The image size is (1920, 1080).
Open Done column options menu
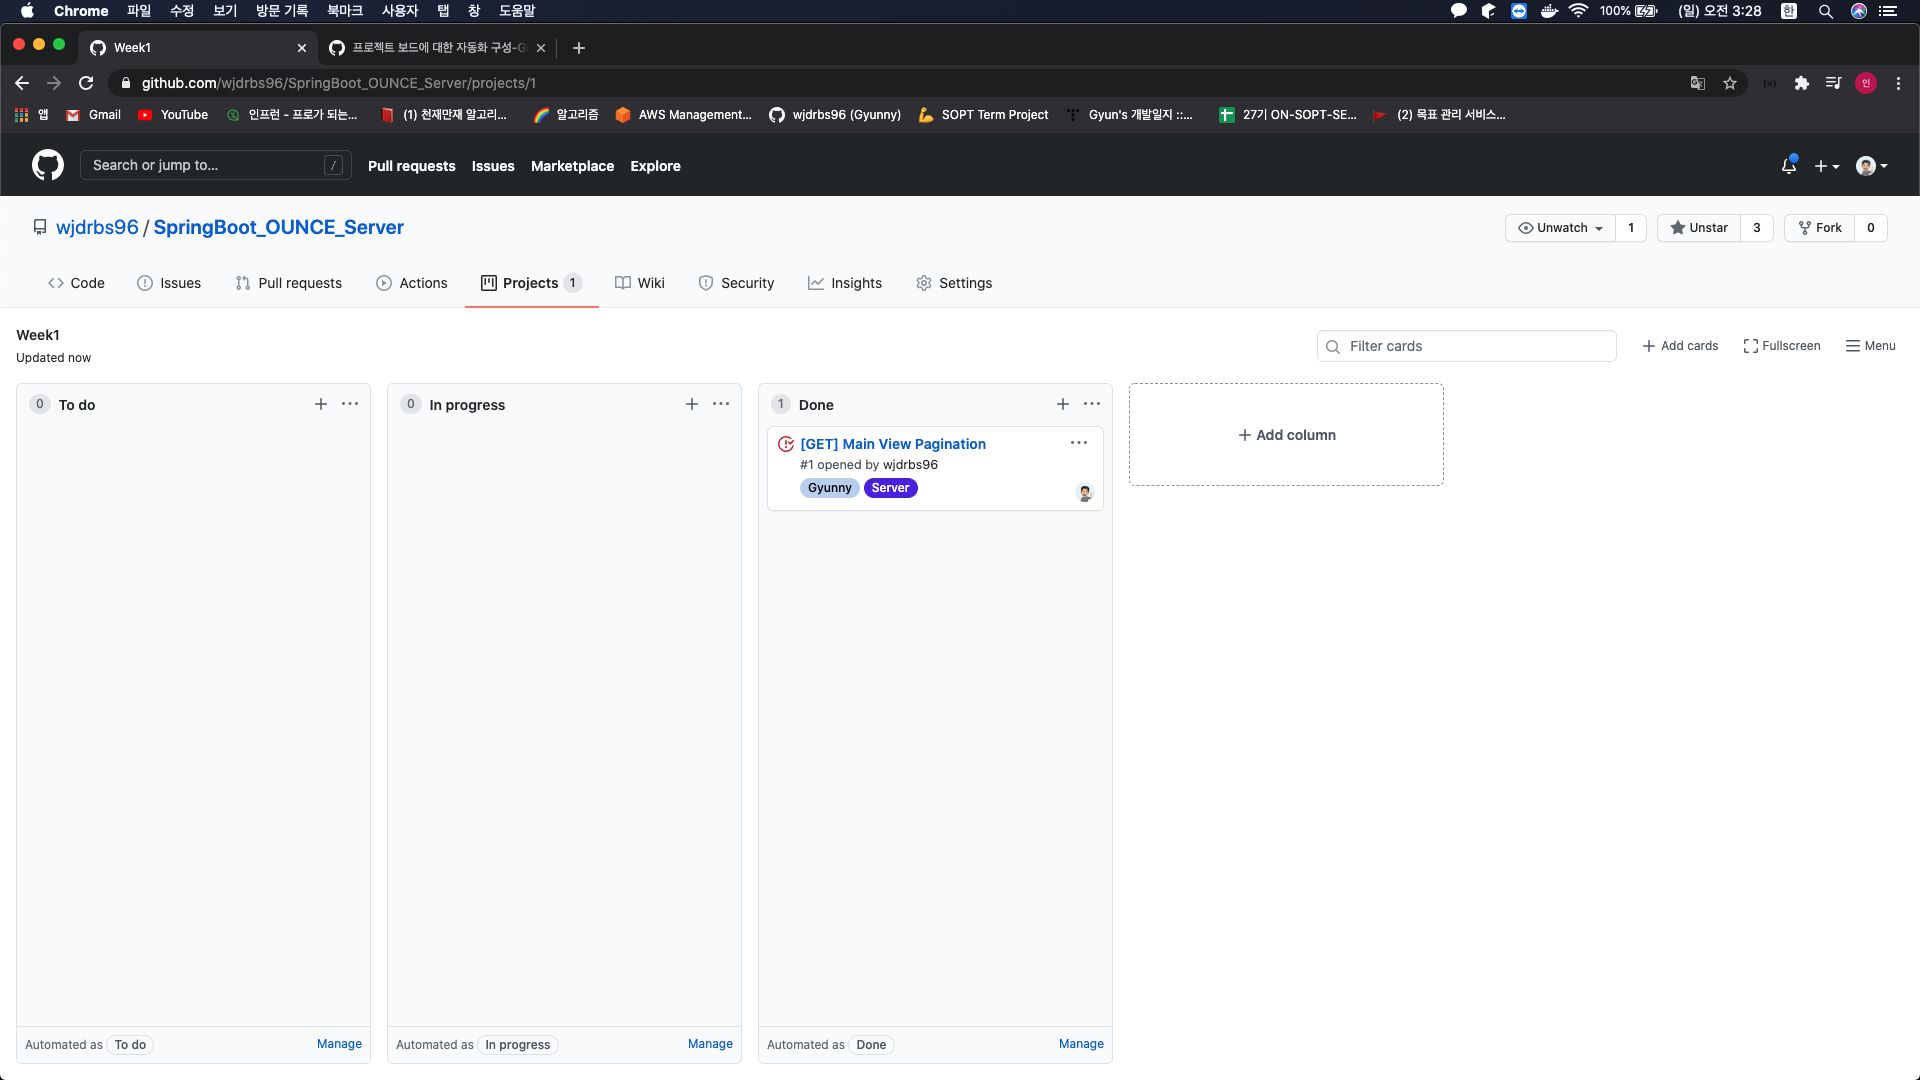pos(1091,404)
